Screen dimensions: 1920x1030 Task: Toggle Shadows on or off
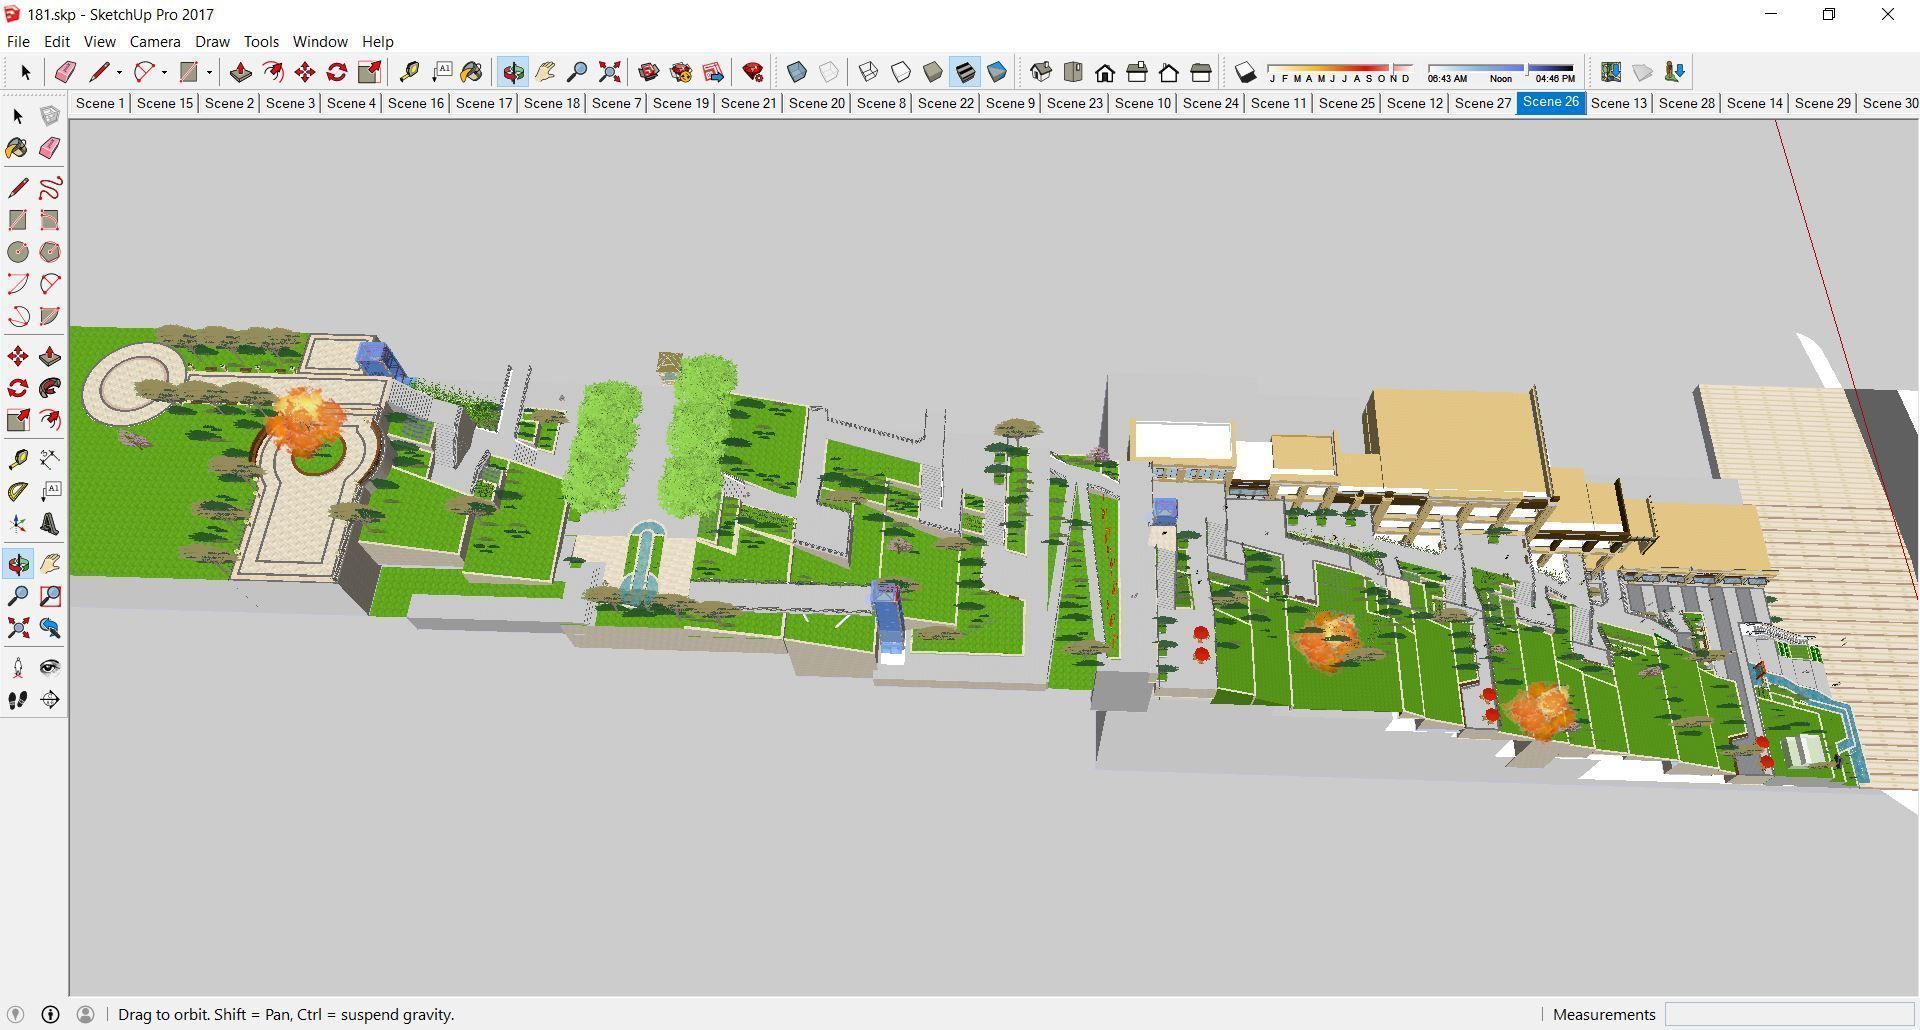coord(1245,72)
